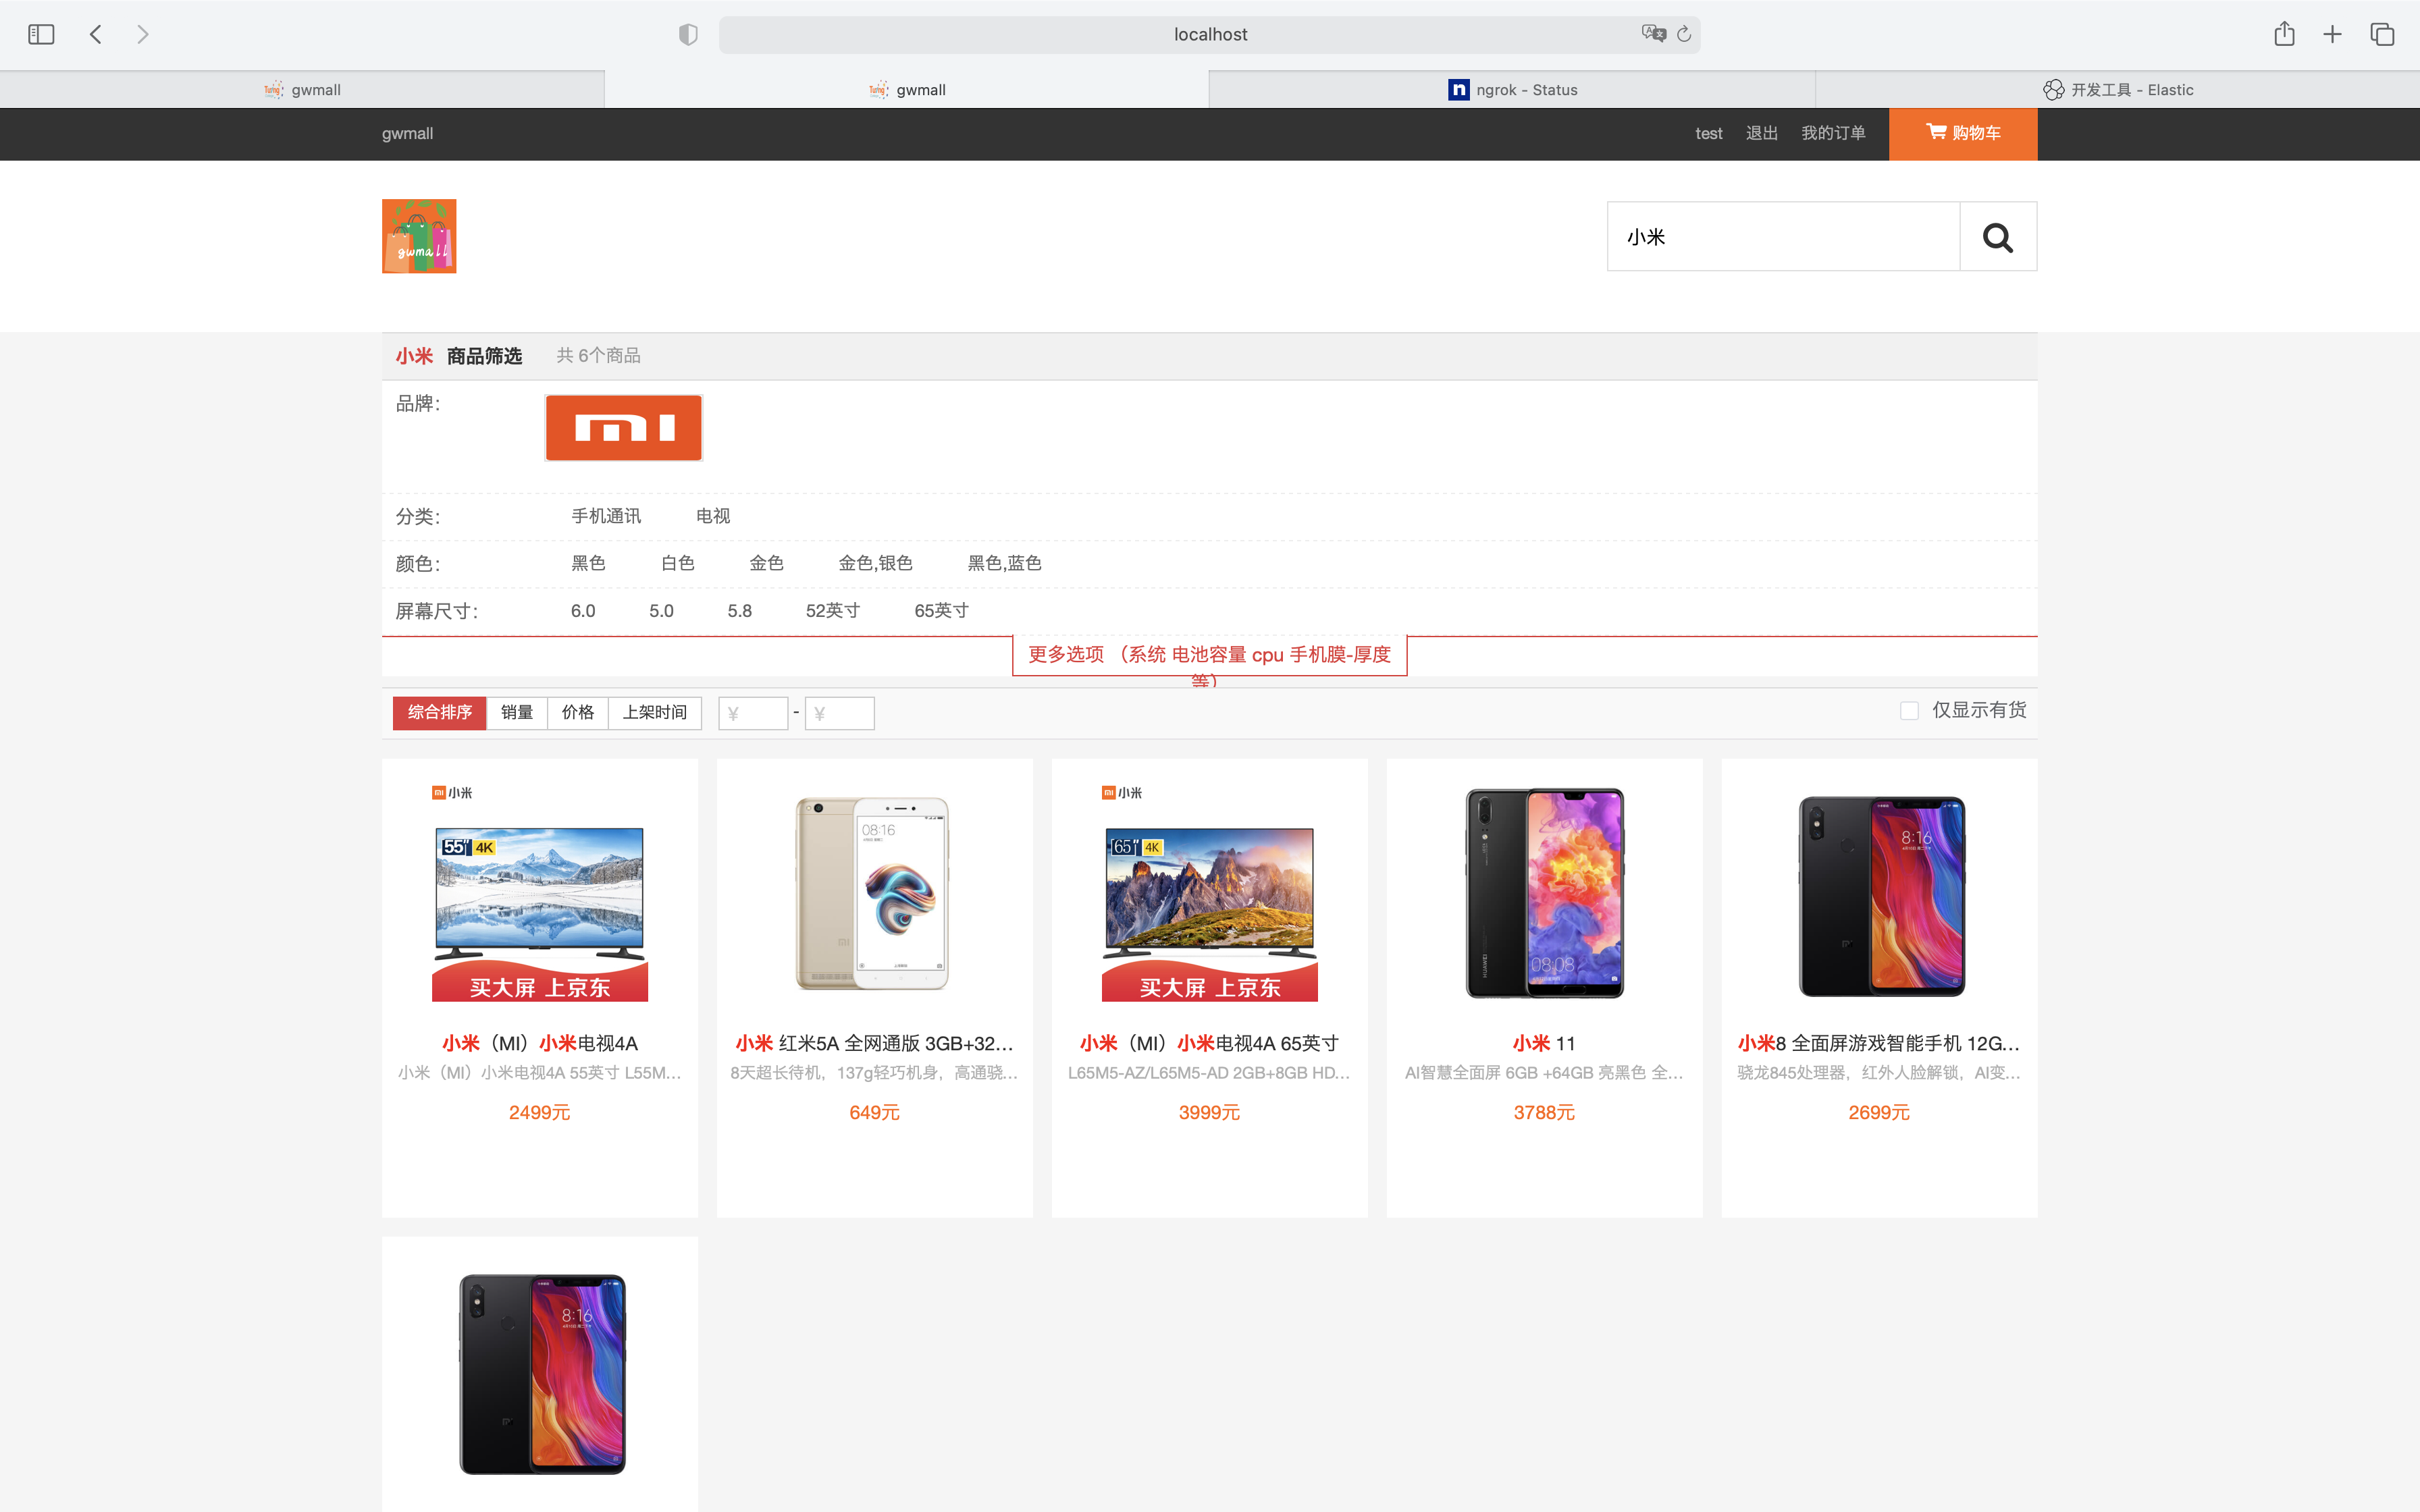This screenshot has width=2420, height=1512.
Task: Open the Share icon in toolbar
Action: 2284,34
